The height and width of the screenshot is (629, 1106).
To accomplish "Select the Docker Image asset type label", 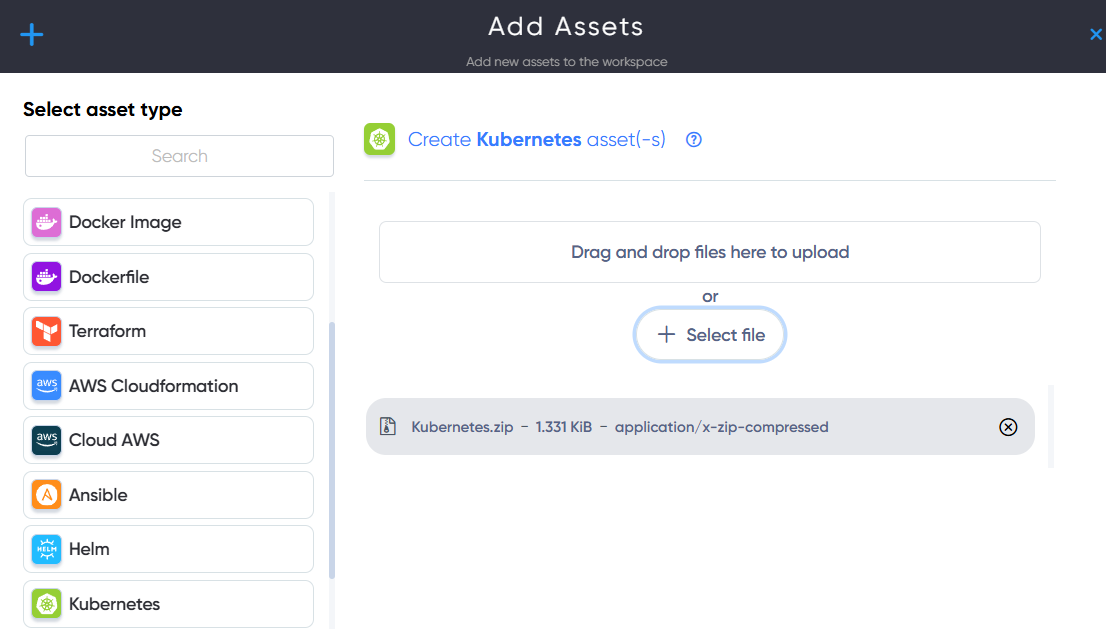I will 125,222.
